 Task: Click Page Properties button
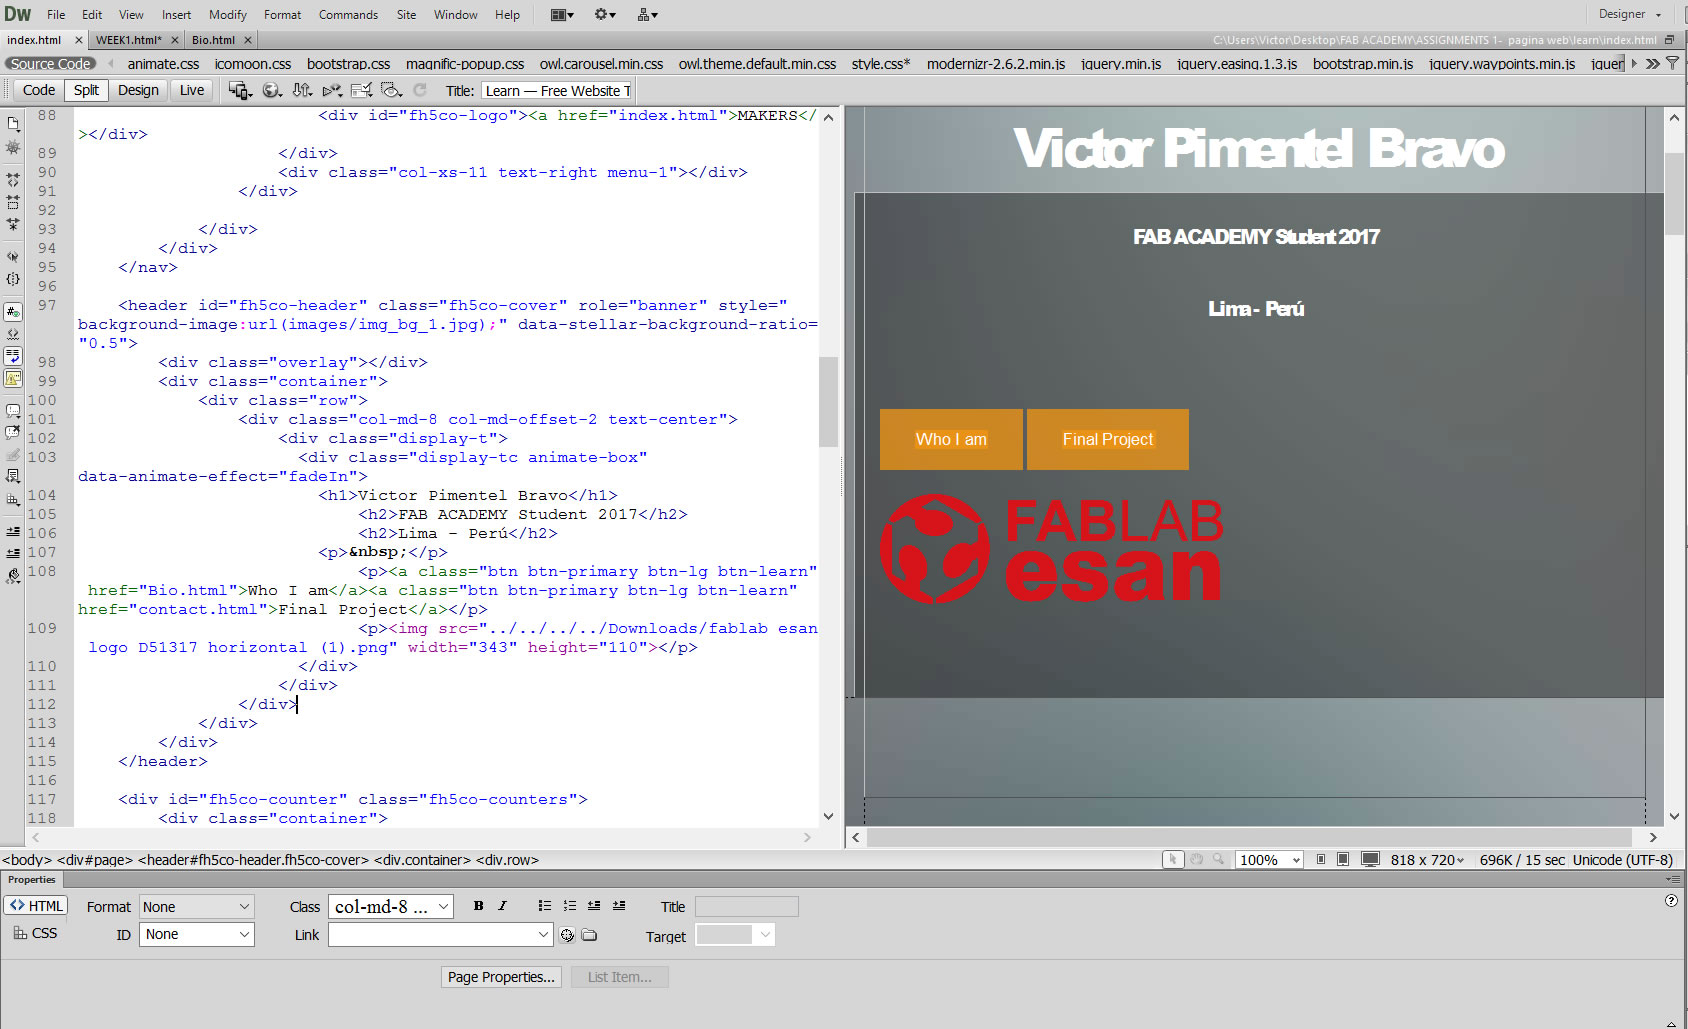coord(501,977)
